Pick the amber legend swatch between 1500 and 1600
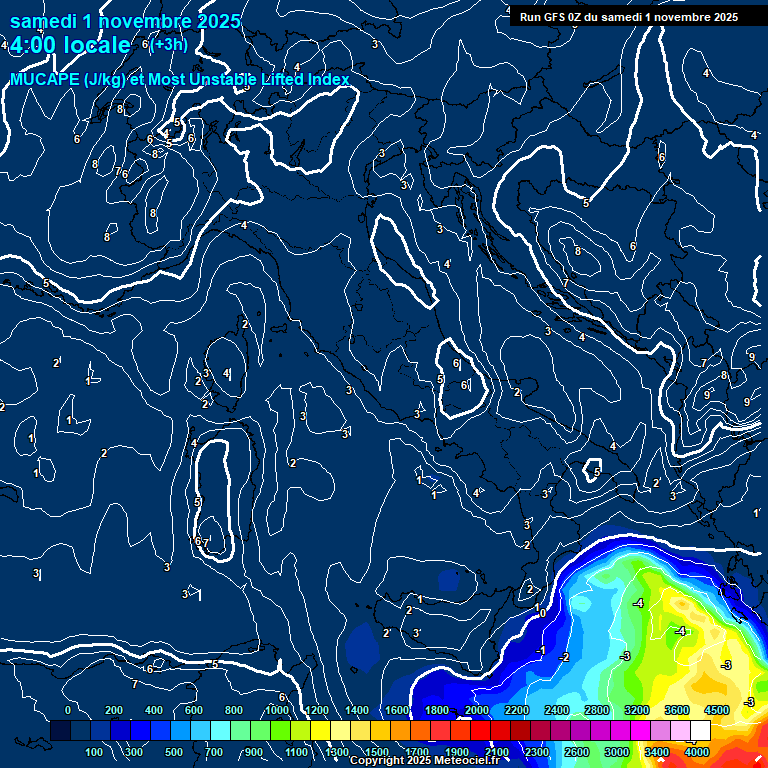768x768 pixels. [380, 730]
